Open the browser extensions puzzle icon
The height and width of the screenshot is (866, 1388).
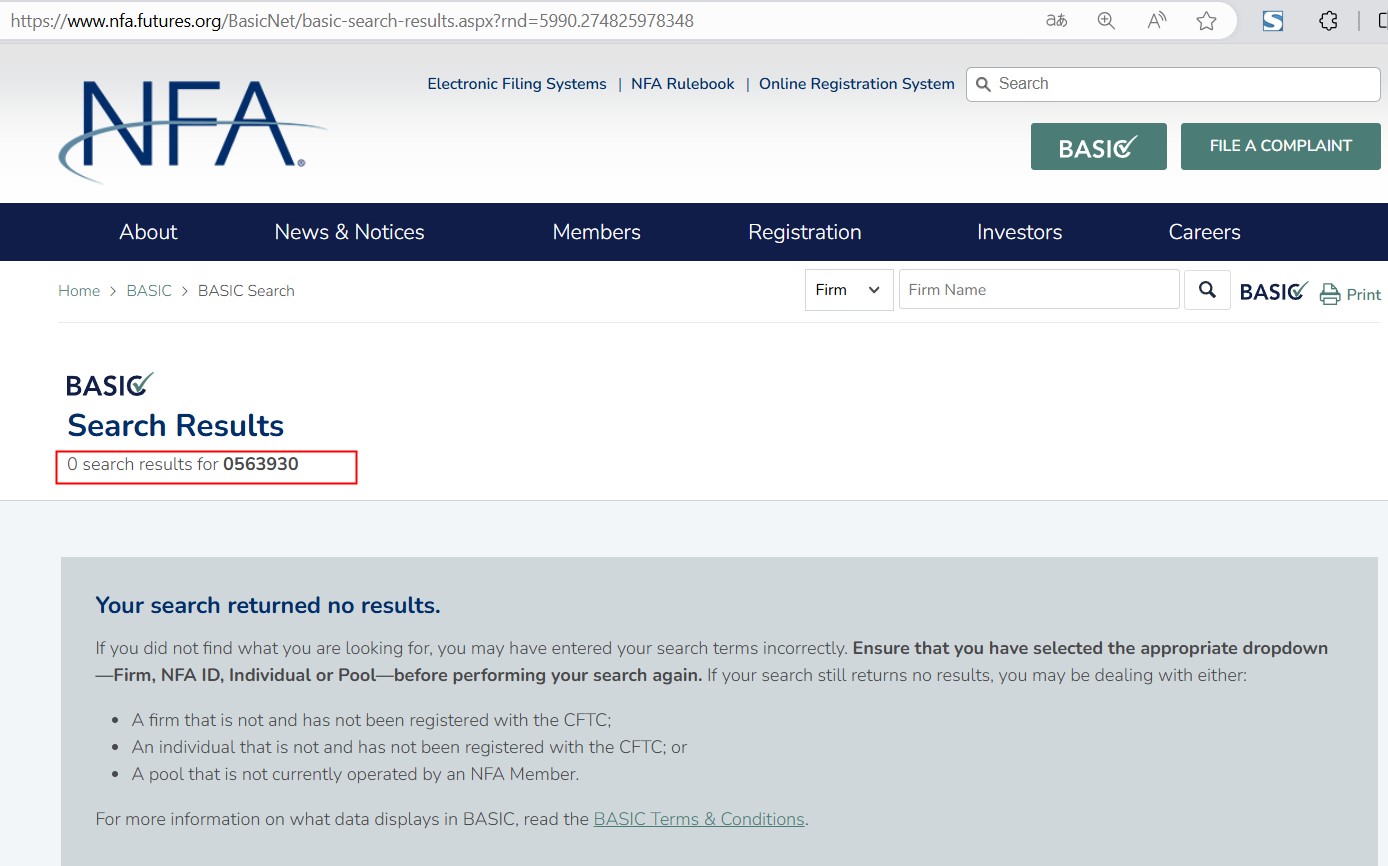[x=1328, y=21]
